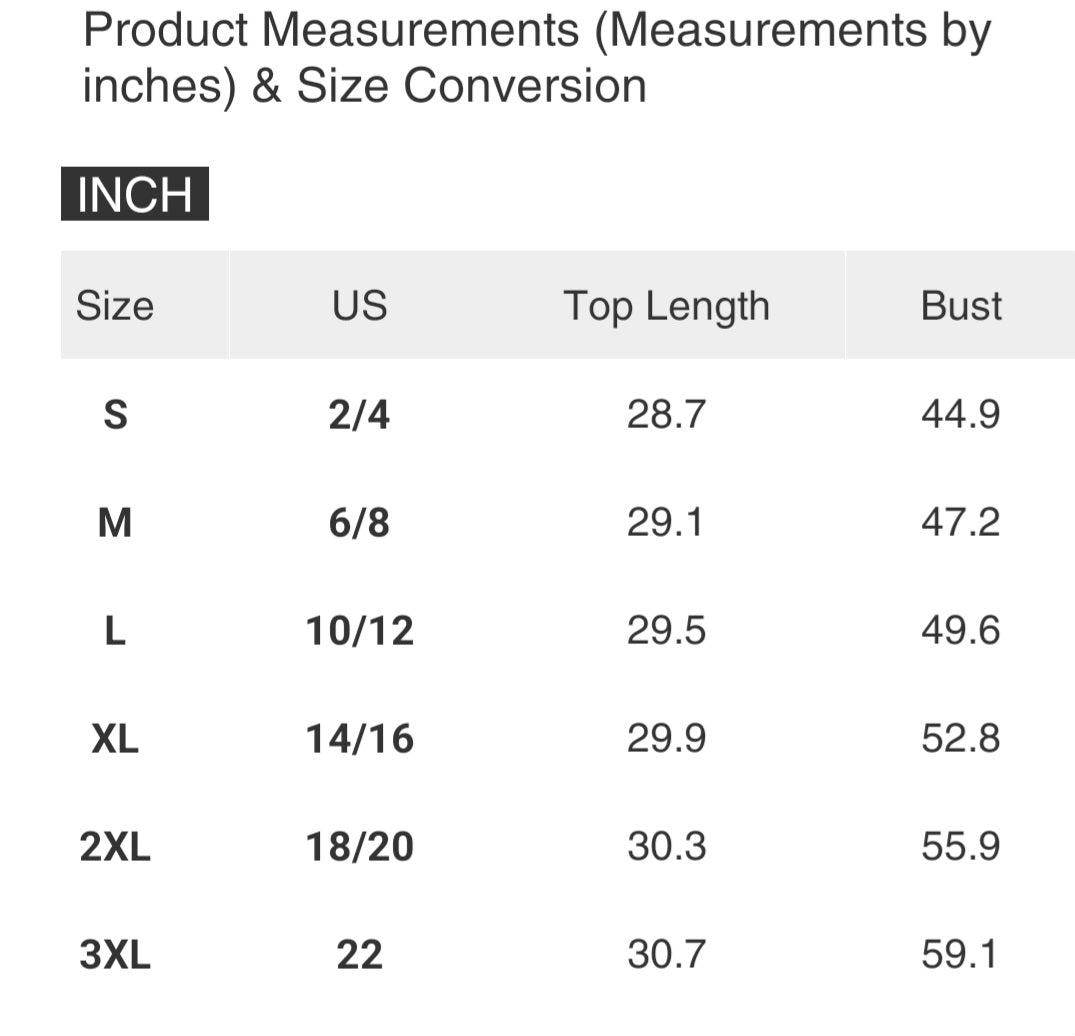
Task: Click the 49.6 bust measurement
Action: (961, 631)
